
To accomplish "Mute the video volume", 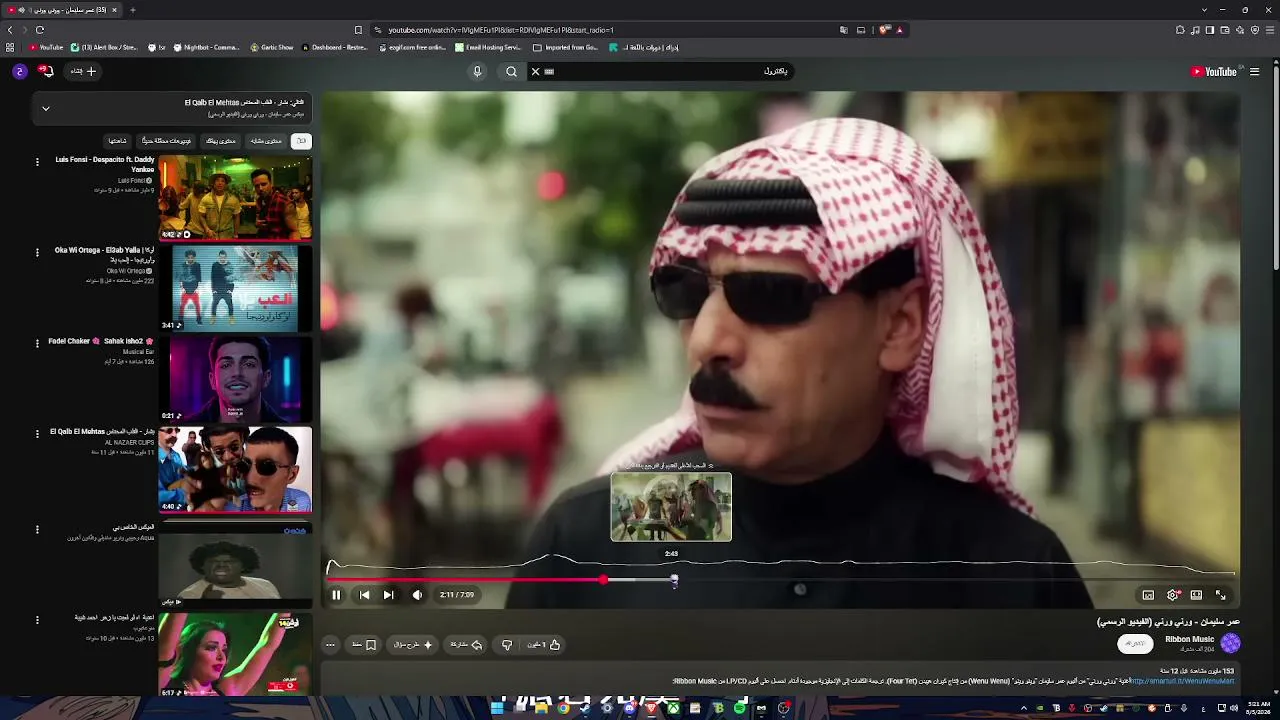I will tap(417, 595).
